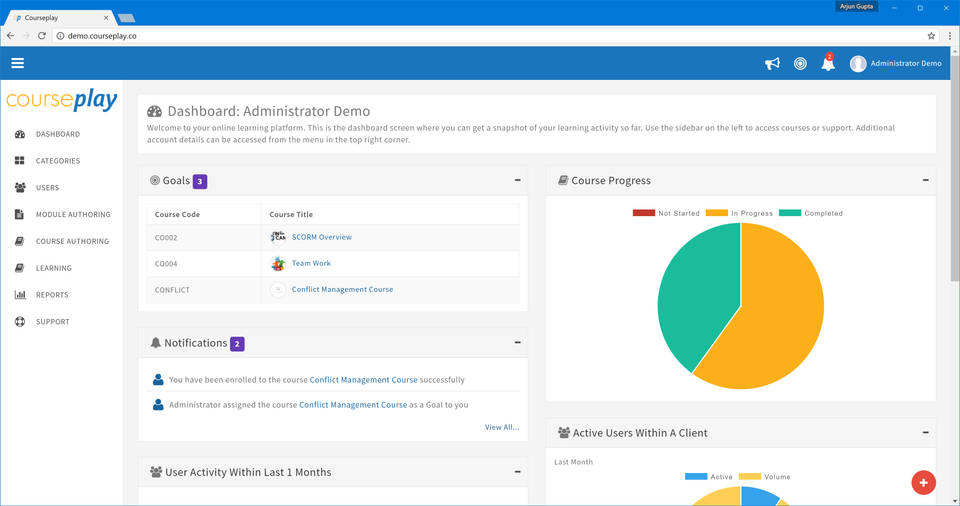Collapse the Course Progress panel
Viewport: 960px width, 506px height.
pyautogui.click(x=925, y=181)
